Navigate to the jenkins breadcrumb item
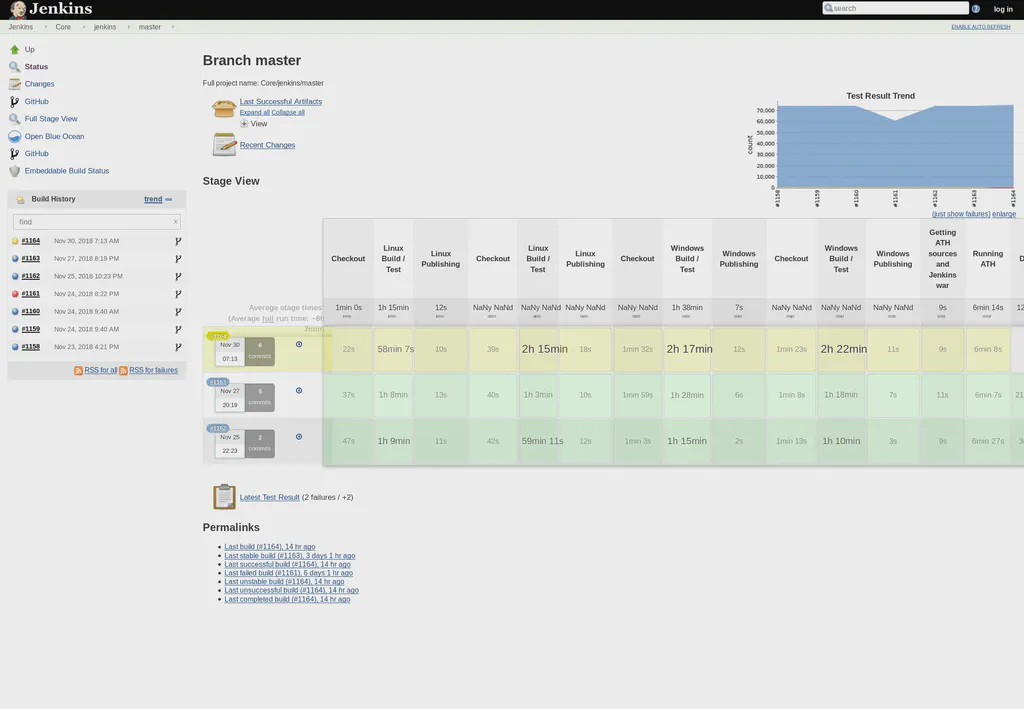Viewport: 1024px width, 709px height. [x=105, y=27]
